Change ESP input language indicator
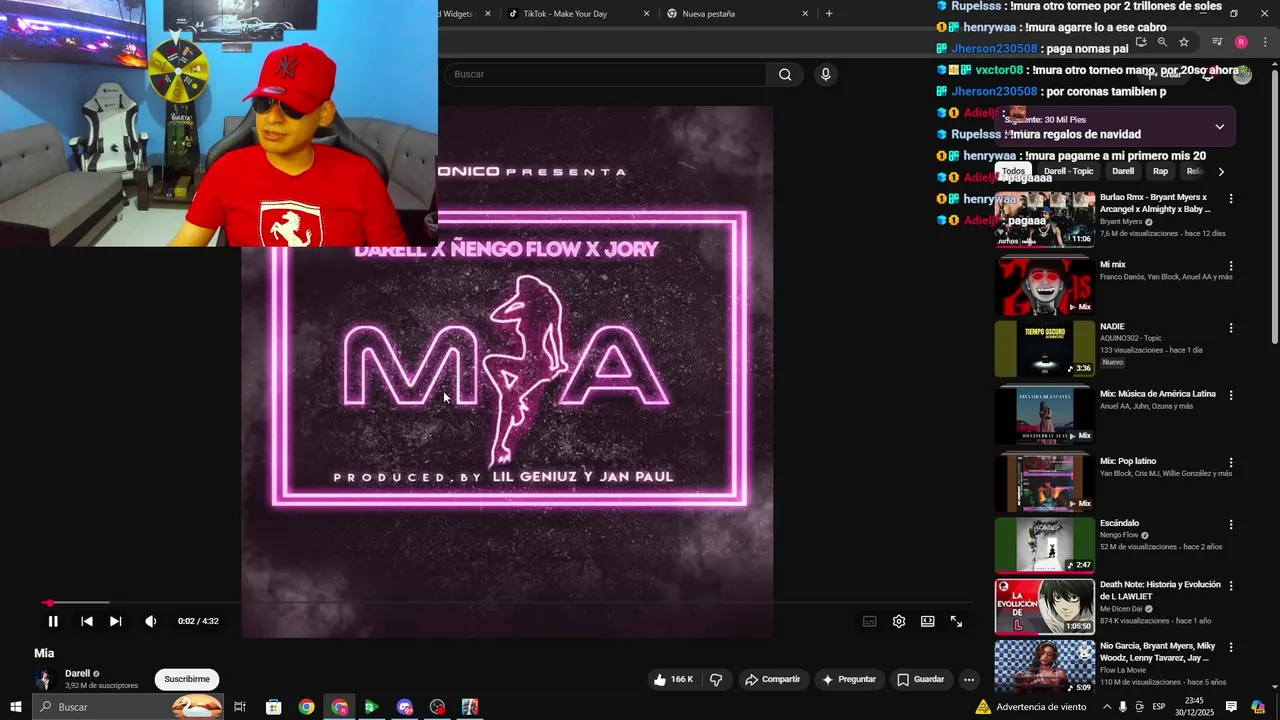The width and height of the screenshot is (1280, 720). (1159, 707)
